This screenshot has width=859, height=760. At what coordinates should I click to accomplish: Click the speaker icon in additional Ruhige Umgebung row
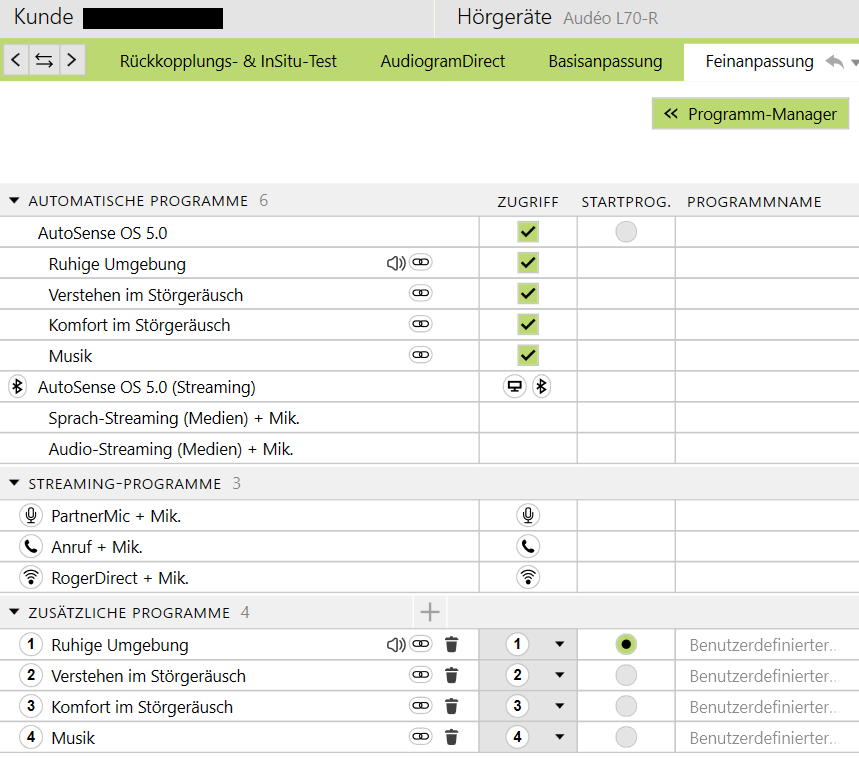396,645
